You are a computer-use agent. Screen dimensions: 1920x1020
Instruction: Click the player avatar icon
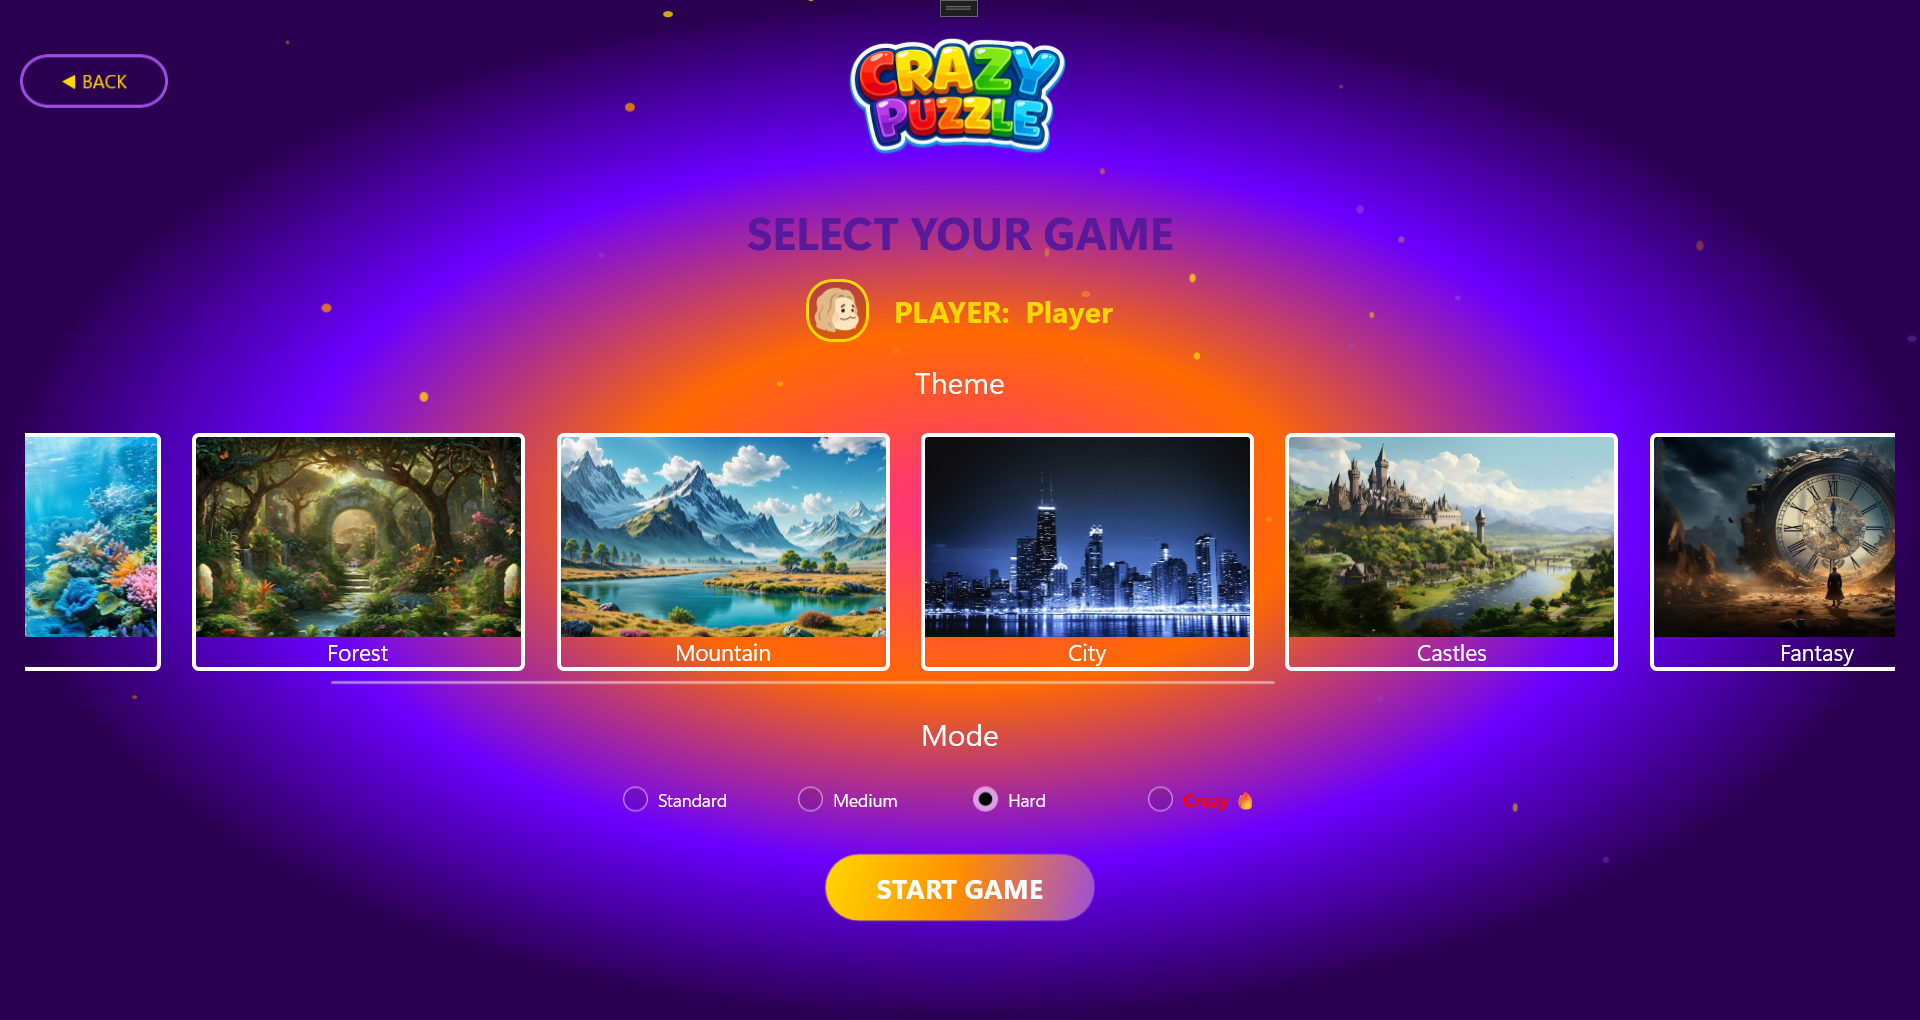(837, 311)
